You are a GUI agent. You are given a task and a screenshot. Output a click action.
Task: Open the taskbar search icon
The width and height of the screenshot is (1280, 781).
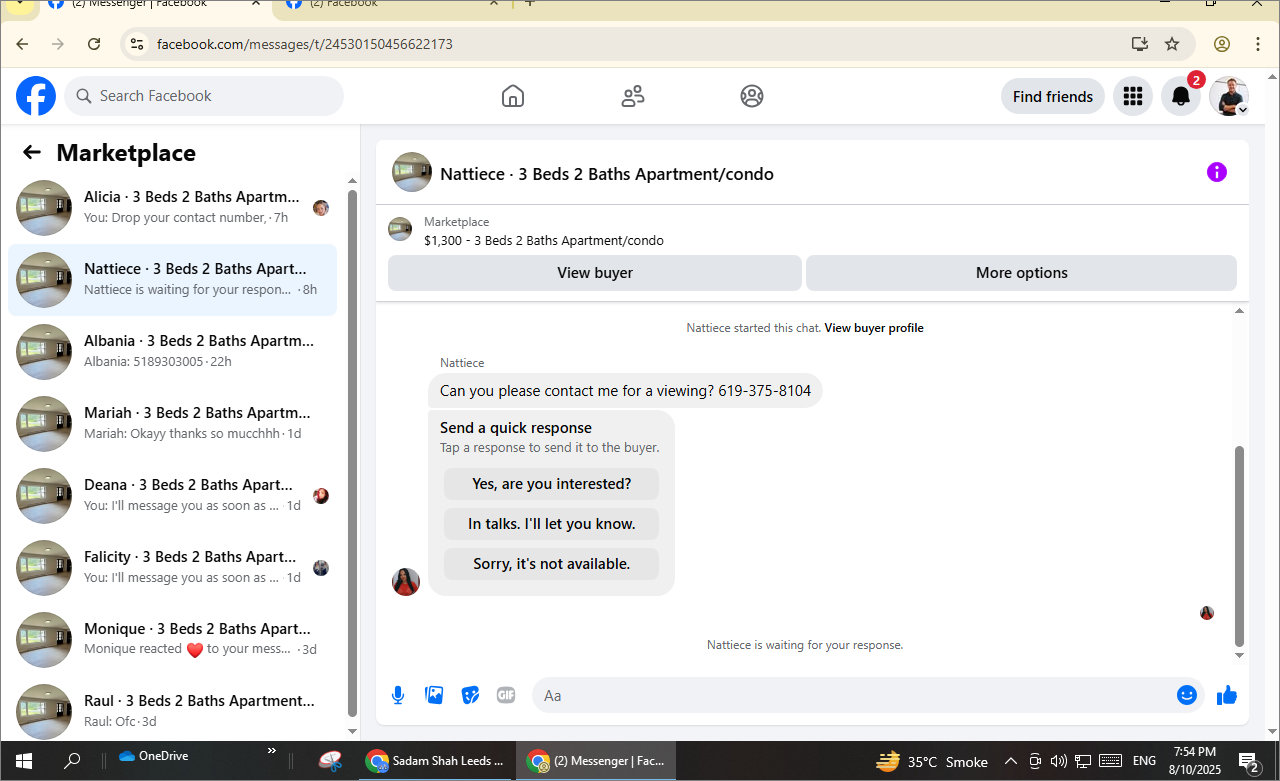click(x=72, y=761)
